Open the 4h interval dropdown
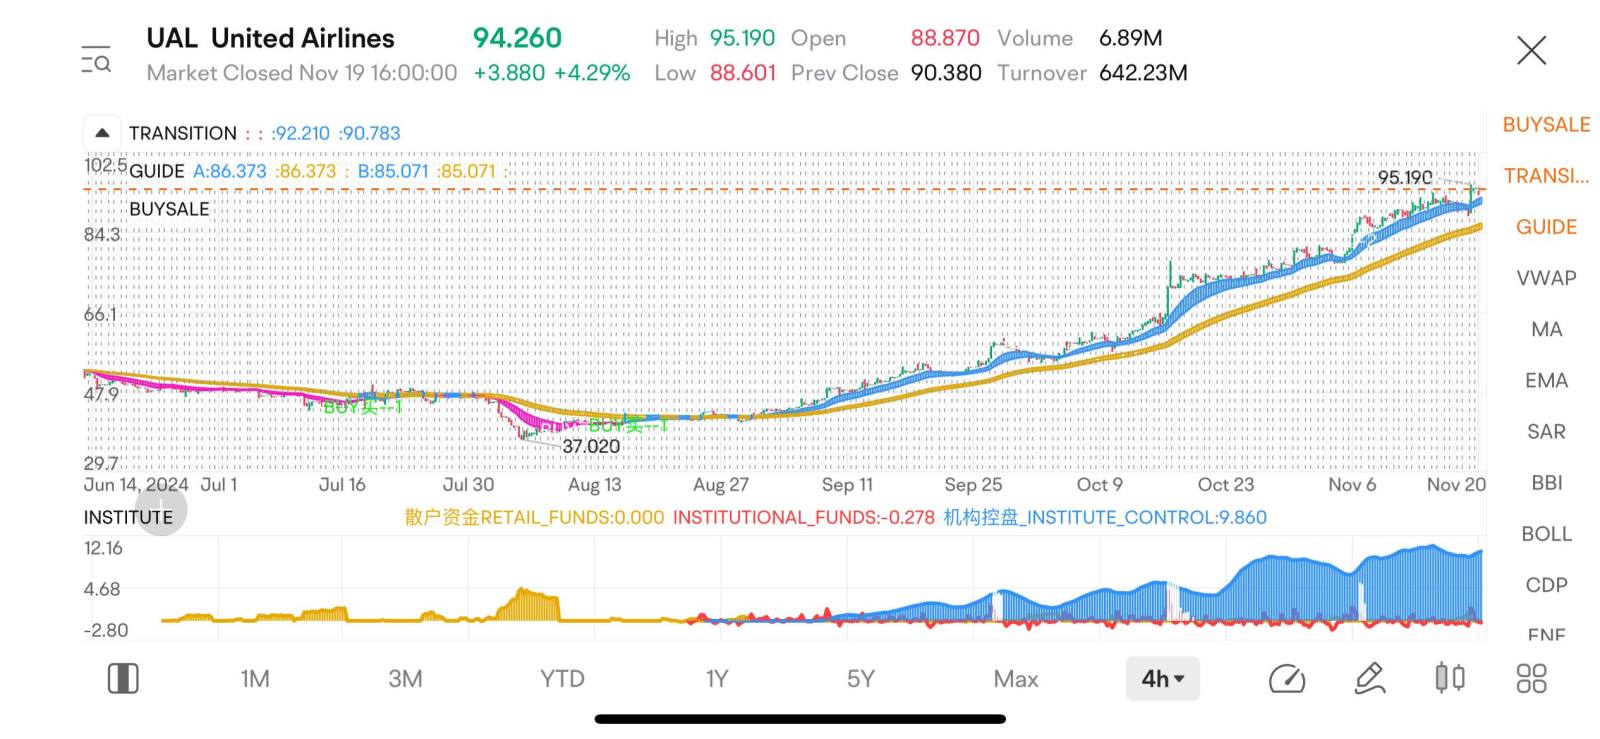This screenshot has width=1600, height=739. point(1162,679)
